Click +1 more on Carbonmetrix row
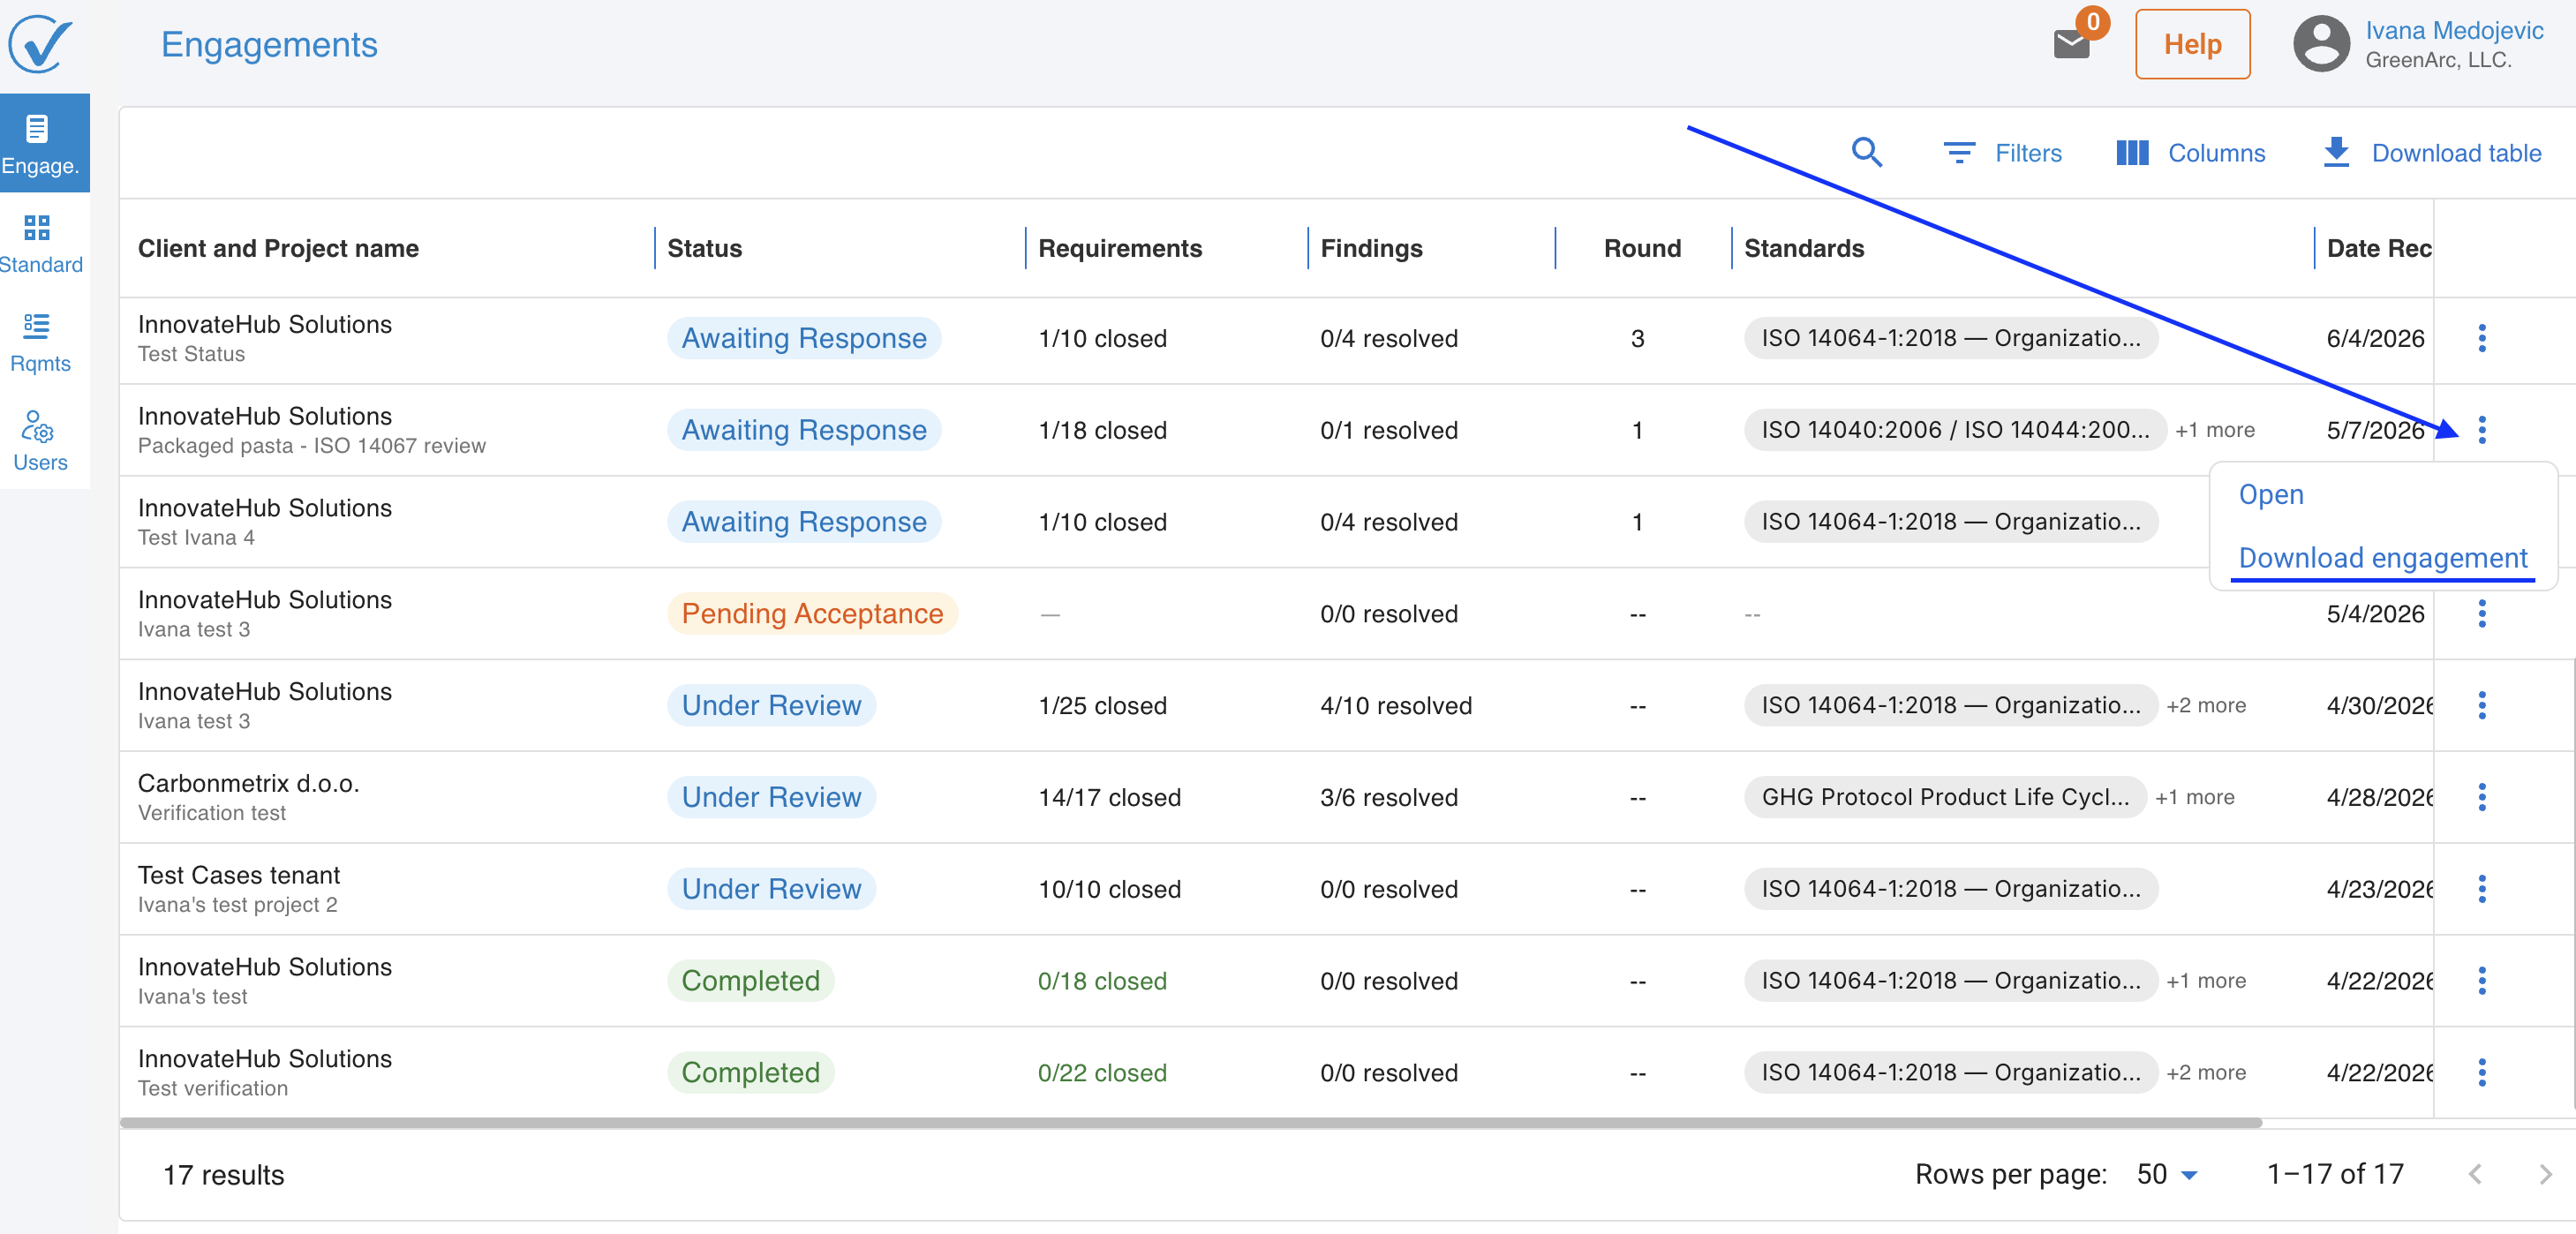Viewport: 2576px width, 1234px height. point(2194,797)
